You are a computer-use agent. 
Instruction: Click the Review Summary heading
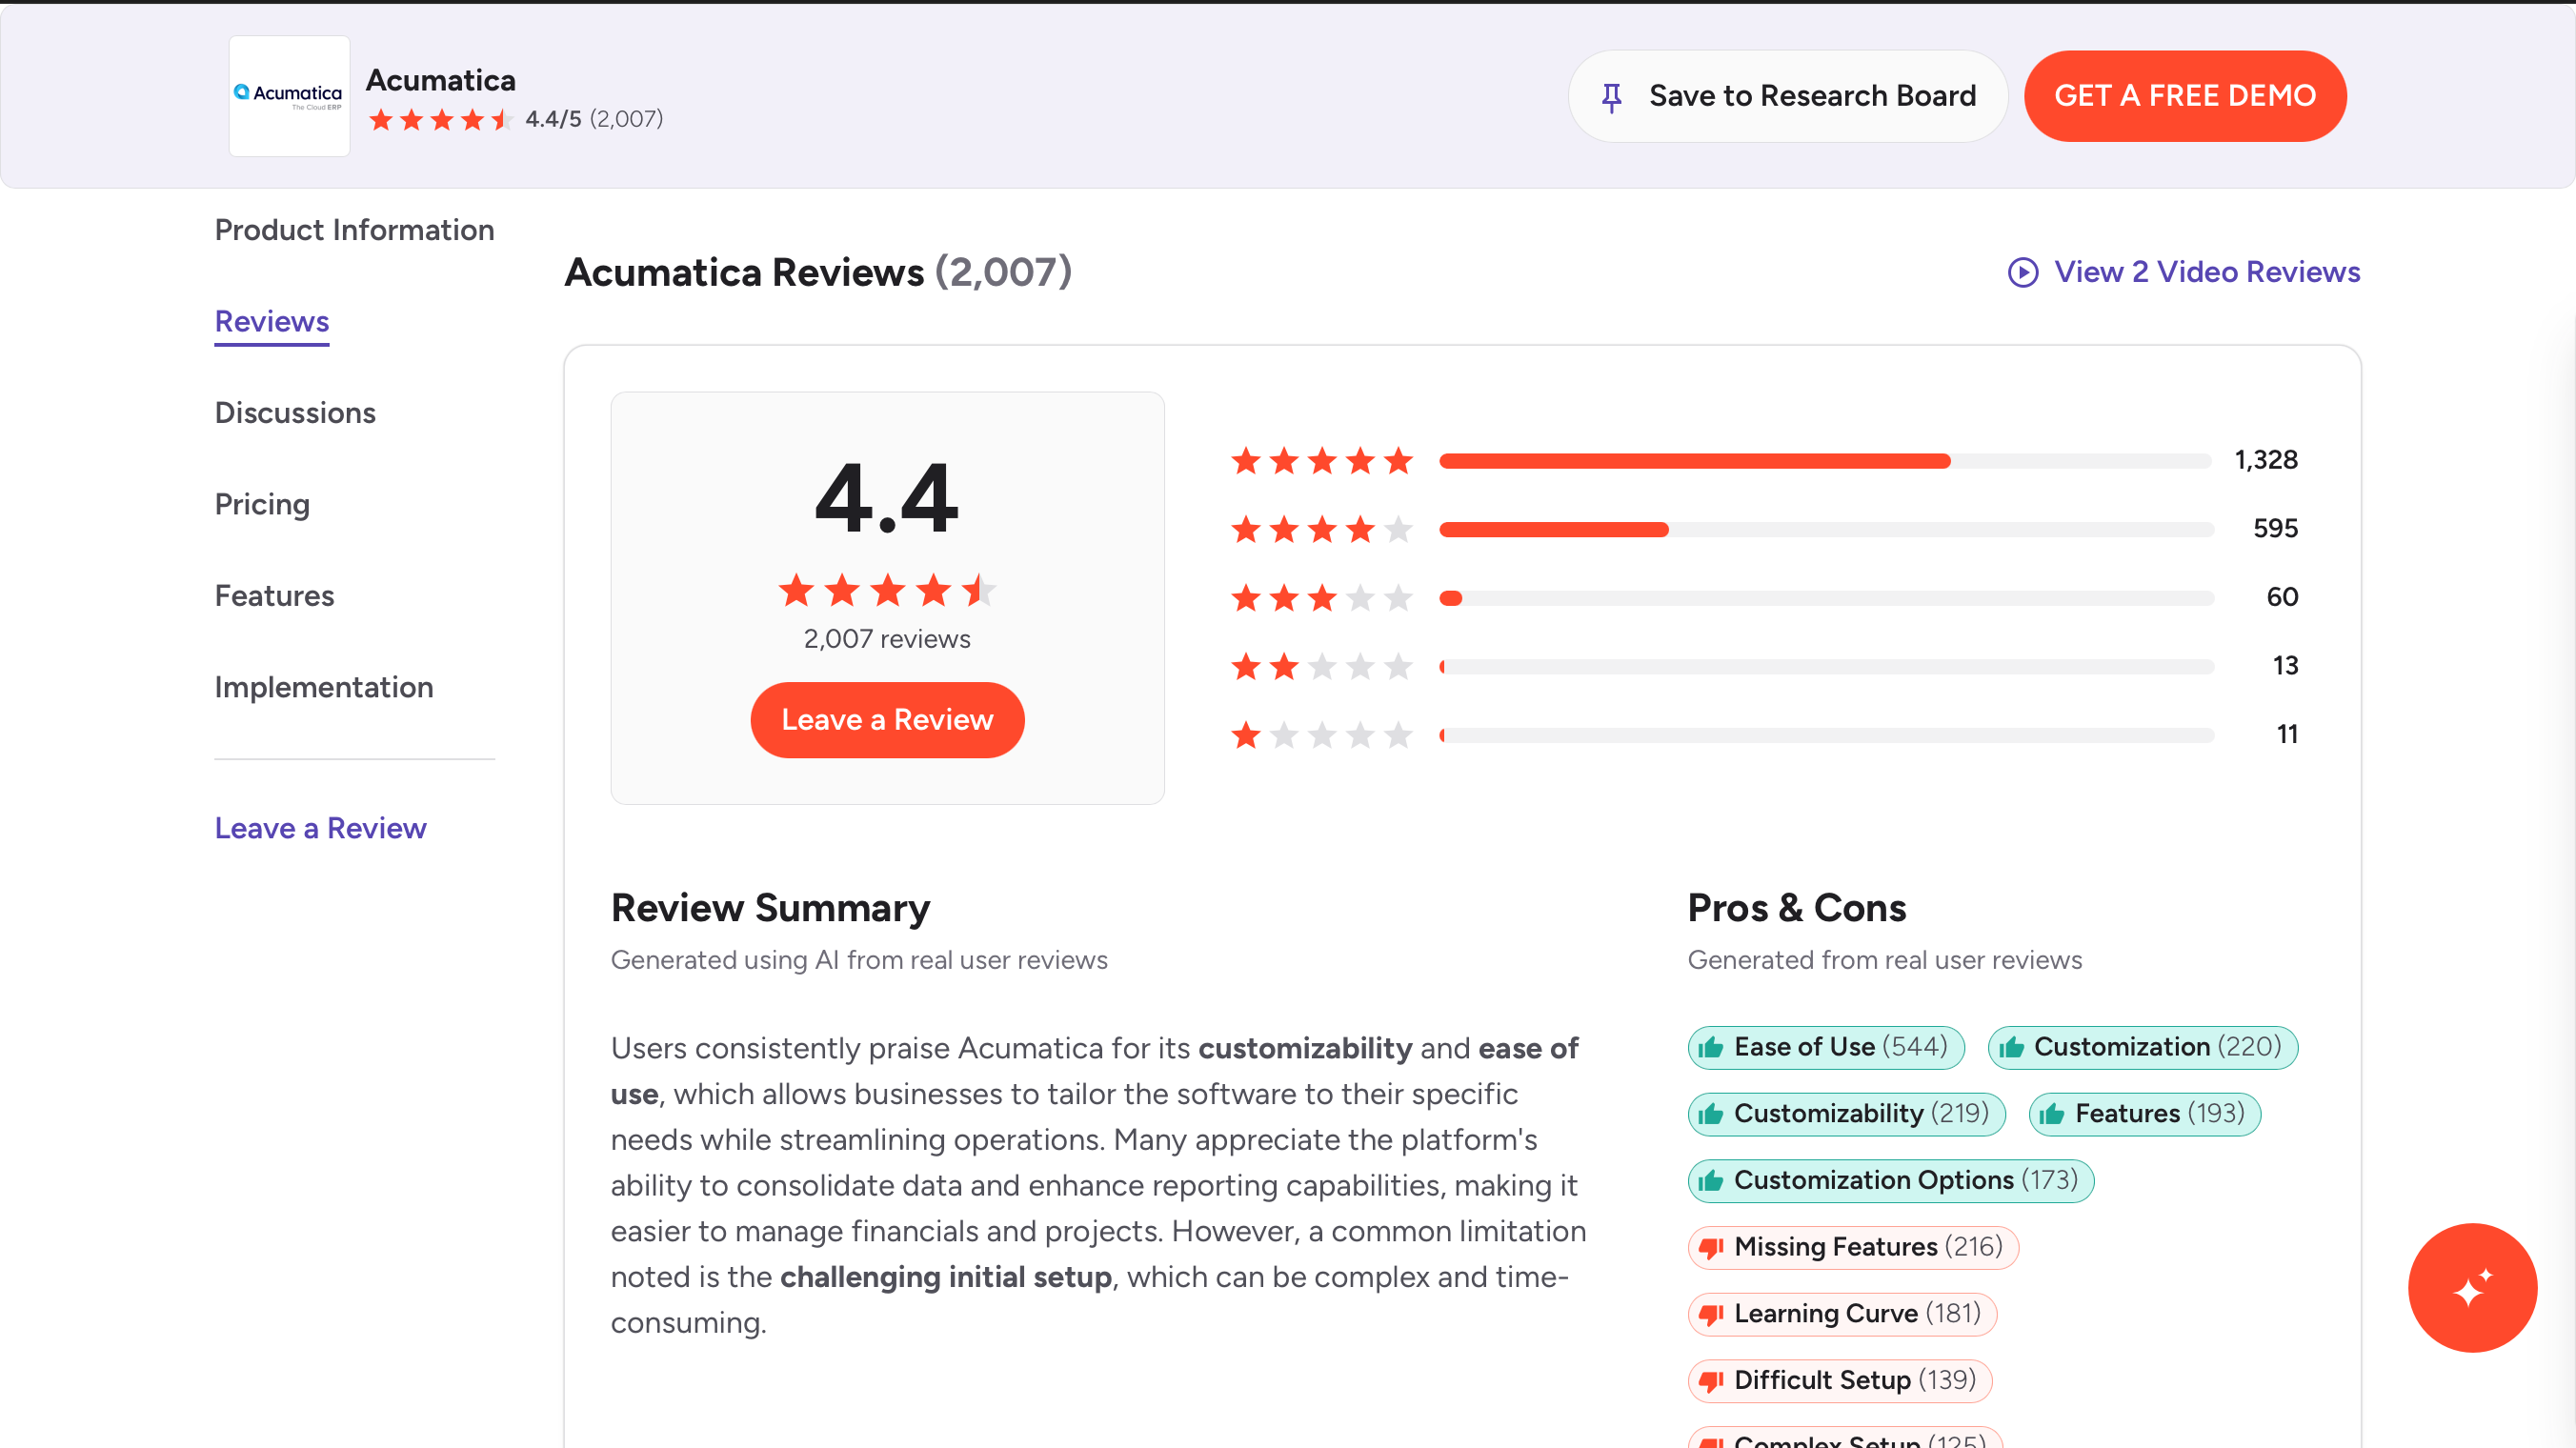click(770, 908)
